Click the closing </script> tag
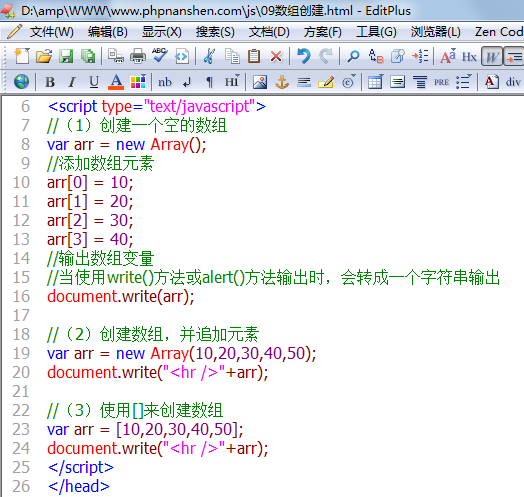524x497 pixels. 81,467
